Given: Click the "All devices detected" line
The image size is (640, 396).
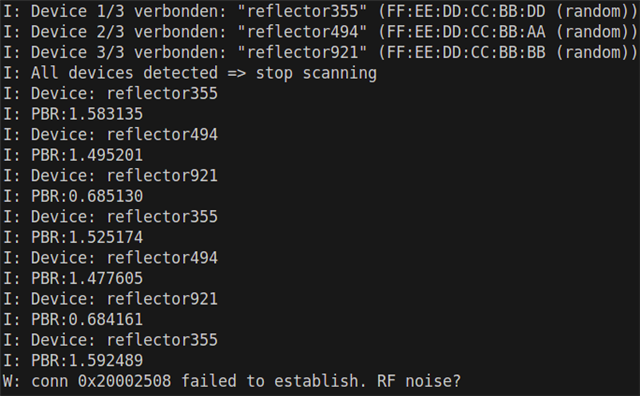Looking at the screenshot, I should click(x=190, y=73).
